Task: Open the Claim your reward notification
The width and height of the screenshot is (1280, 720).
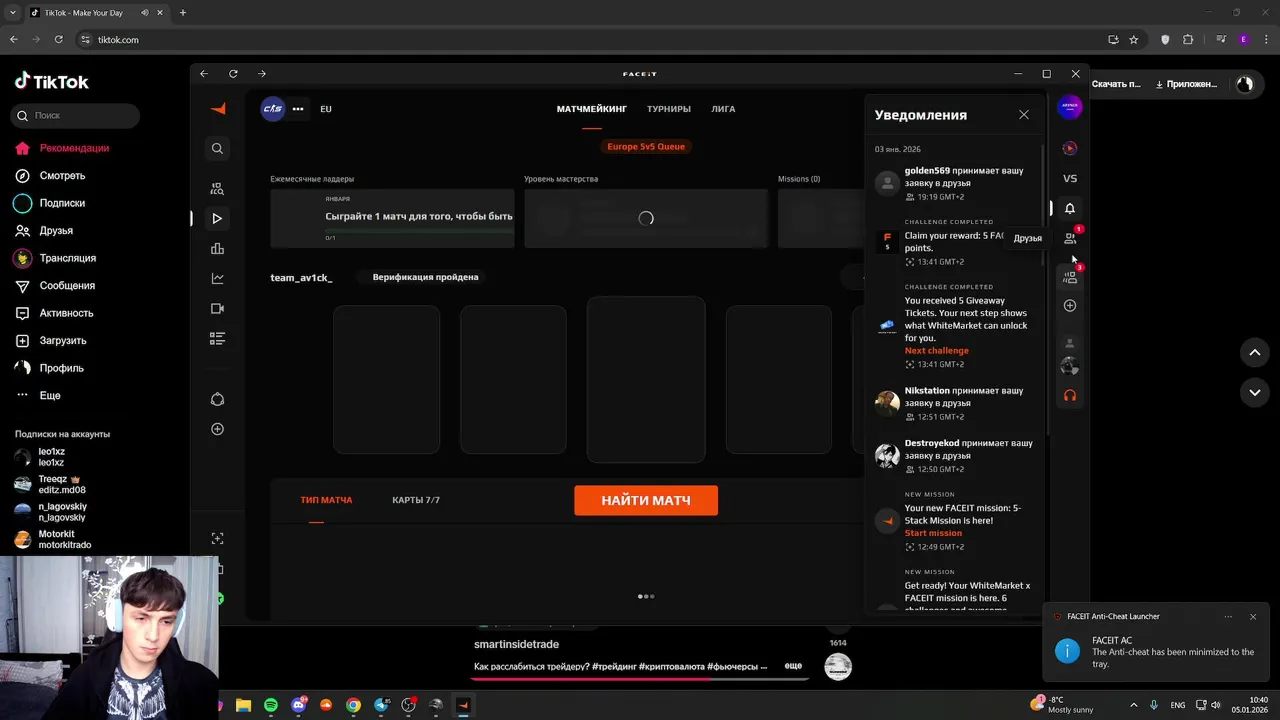Action: [x=954, y=242]
